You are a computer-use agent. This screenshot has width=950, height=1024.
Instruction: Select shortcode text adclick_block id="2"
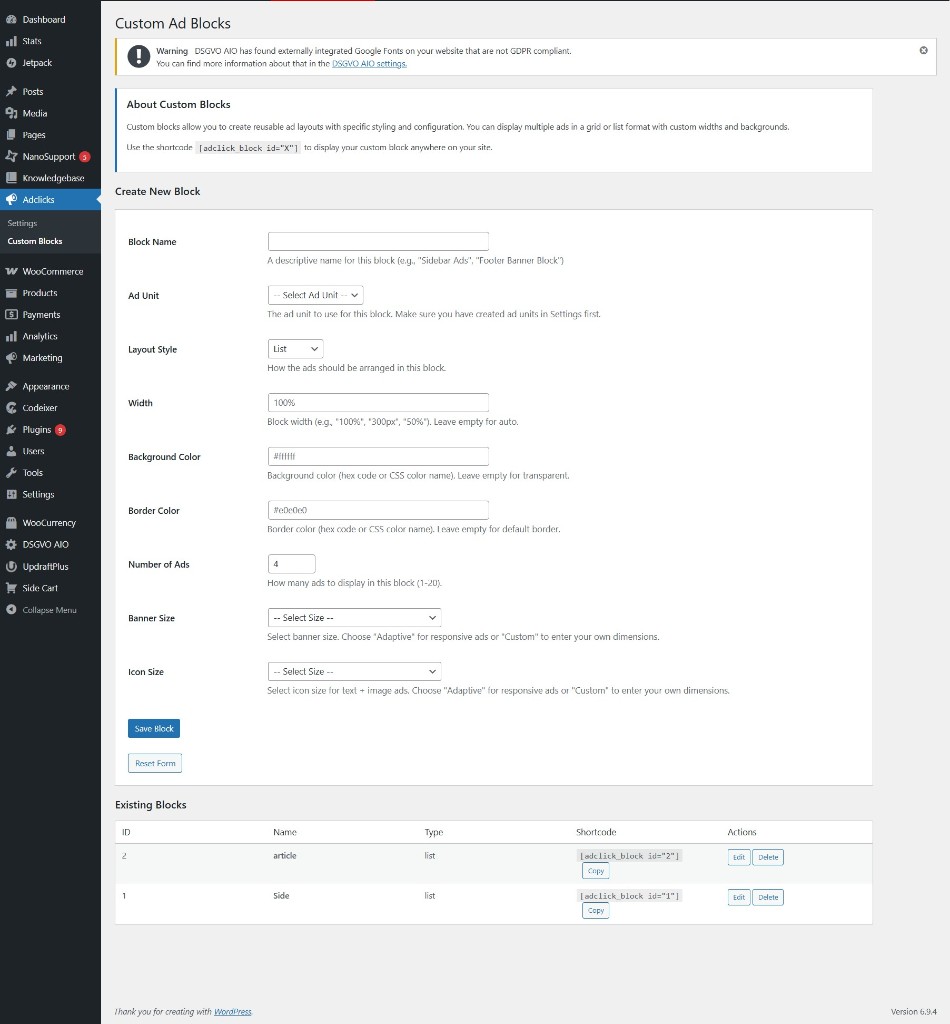[x=629, y=856]
